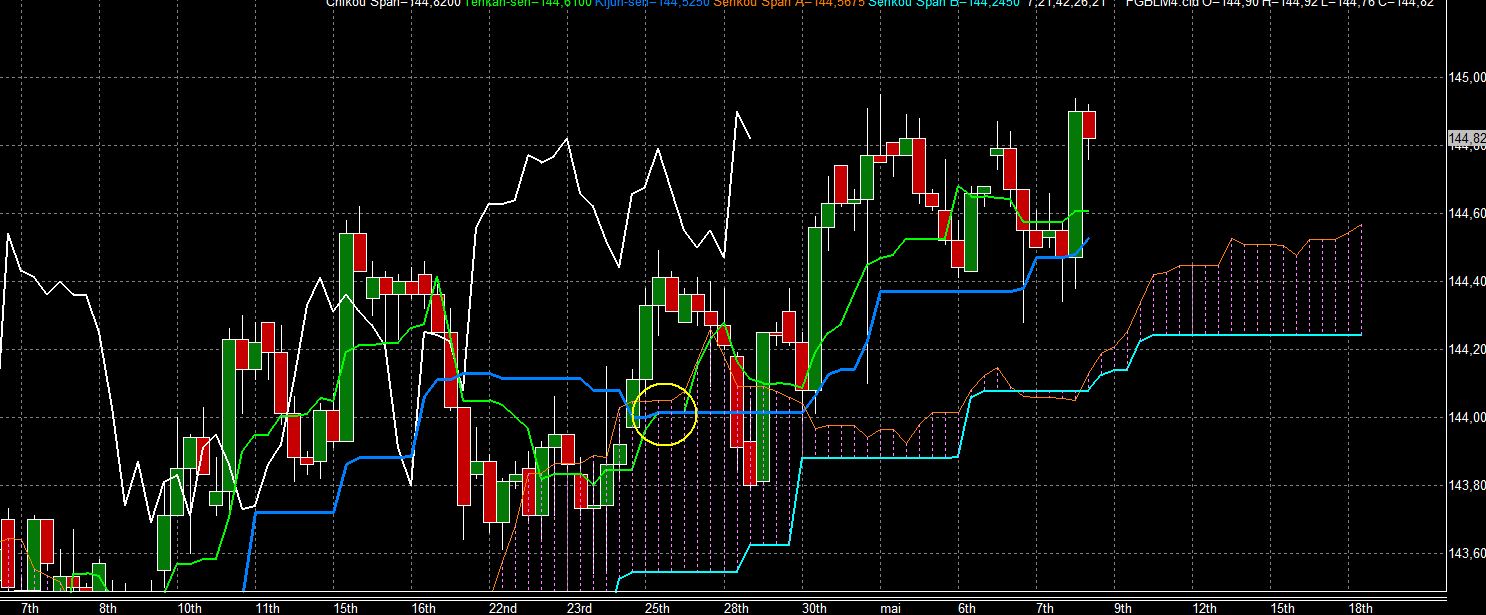Screen dimensions: 1486x615
Task: Click the 30th date label
Action: [814, 608]
